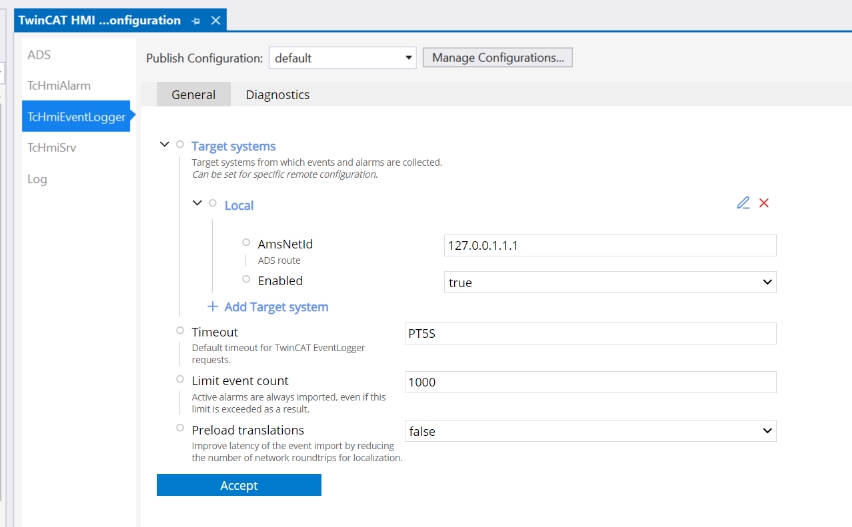
Task: Click the AmsNetId label
Action: pyautogui.click(x=285, y=244)
